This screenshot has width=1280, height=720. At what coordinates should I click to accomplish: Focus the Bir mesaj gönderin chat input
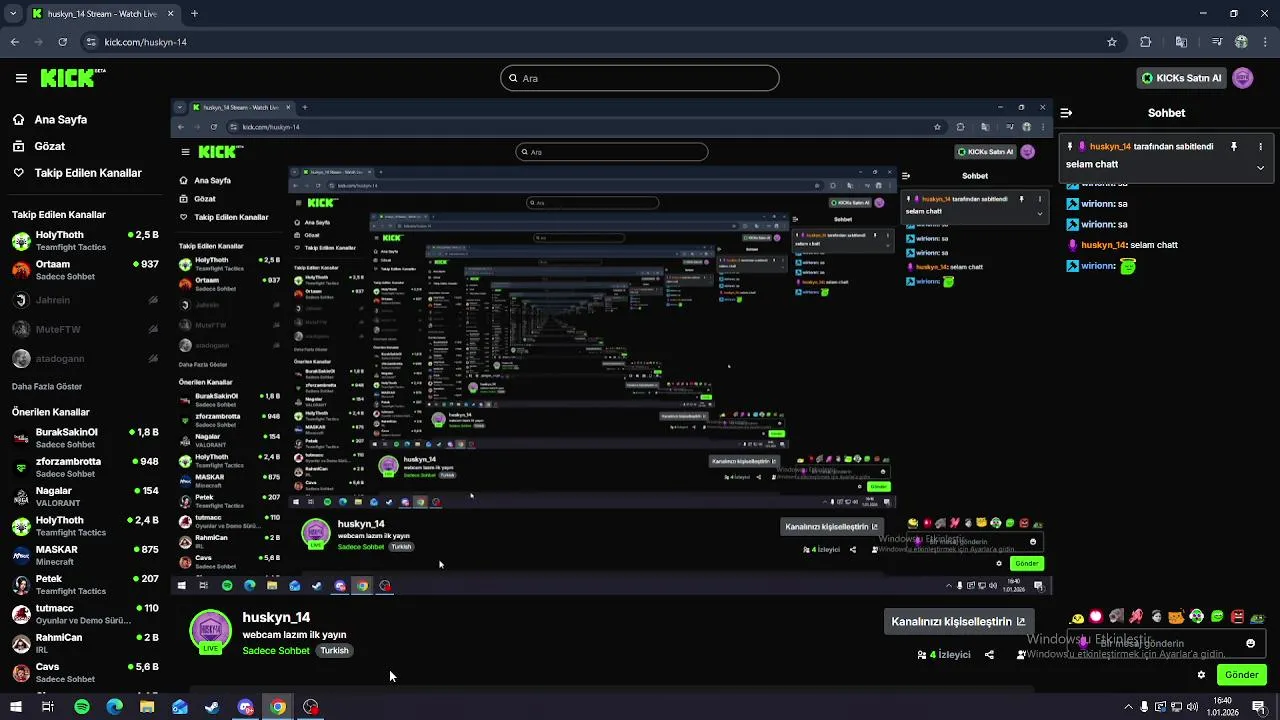click(x=1166, y=643)
